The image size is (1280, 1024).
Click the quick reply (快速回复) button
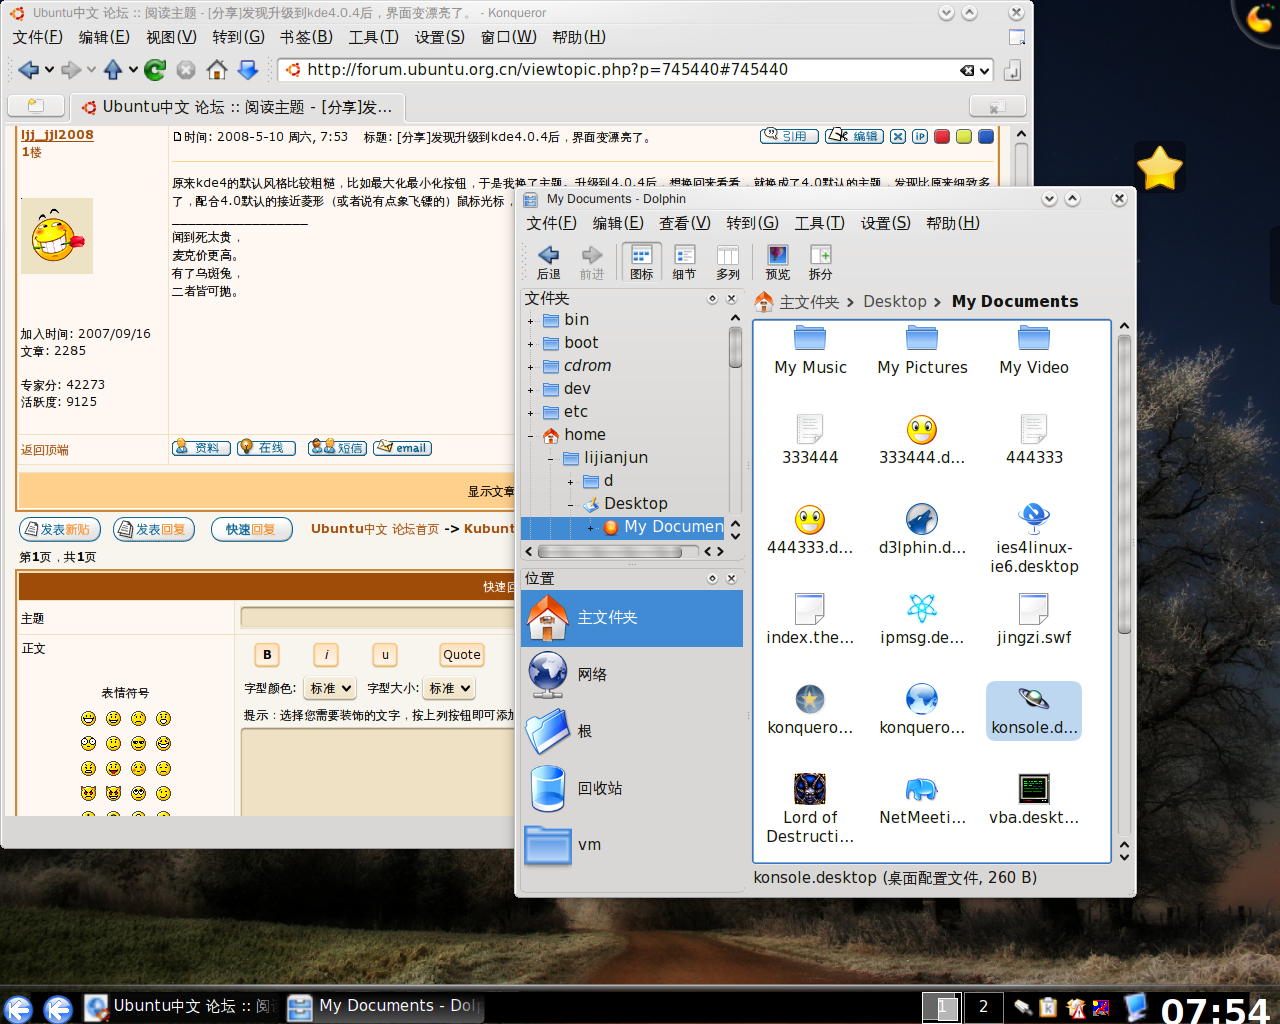point(251,529)
